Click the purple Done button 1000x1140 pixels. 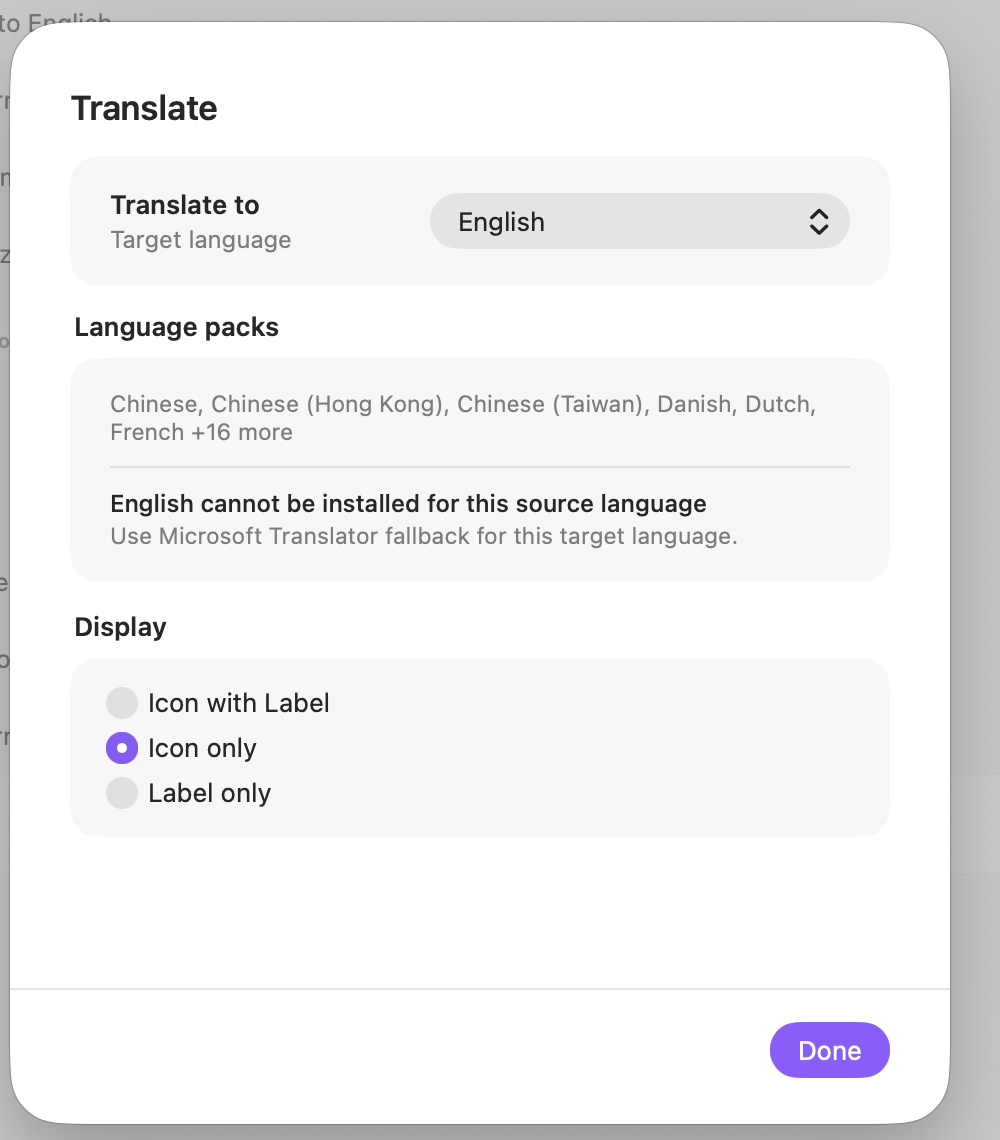point(829,1050)
